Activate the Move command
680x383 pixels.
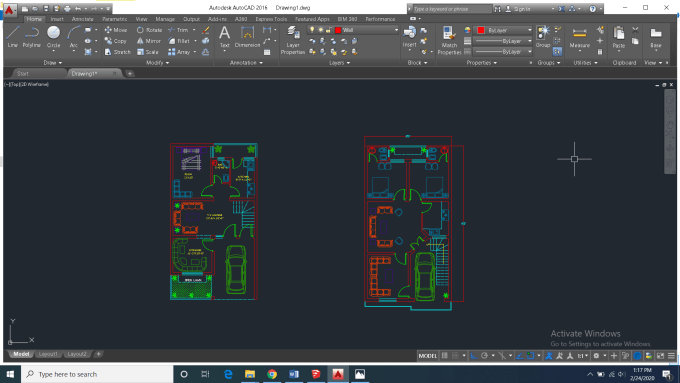[x=116, y=30]
